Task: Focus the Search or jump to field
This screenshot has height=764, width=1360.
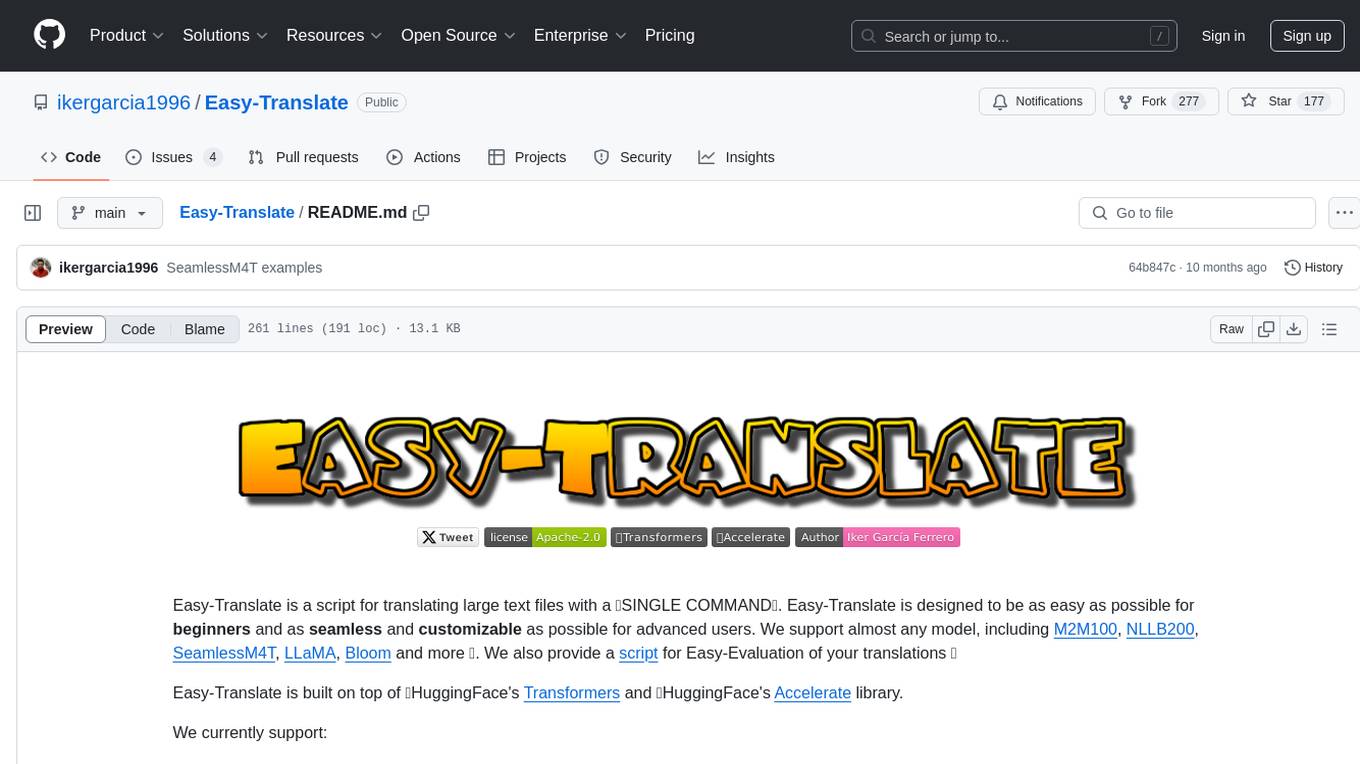Action: tap(1016, 36)
